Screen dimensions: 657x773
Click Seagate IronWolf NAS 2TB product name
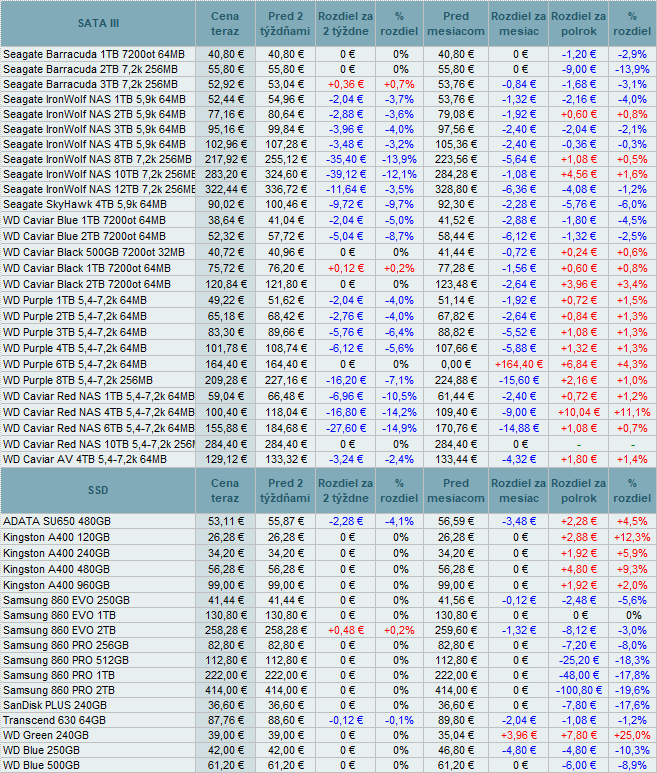(x=94, y=114)
